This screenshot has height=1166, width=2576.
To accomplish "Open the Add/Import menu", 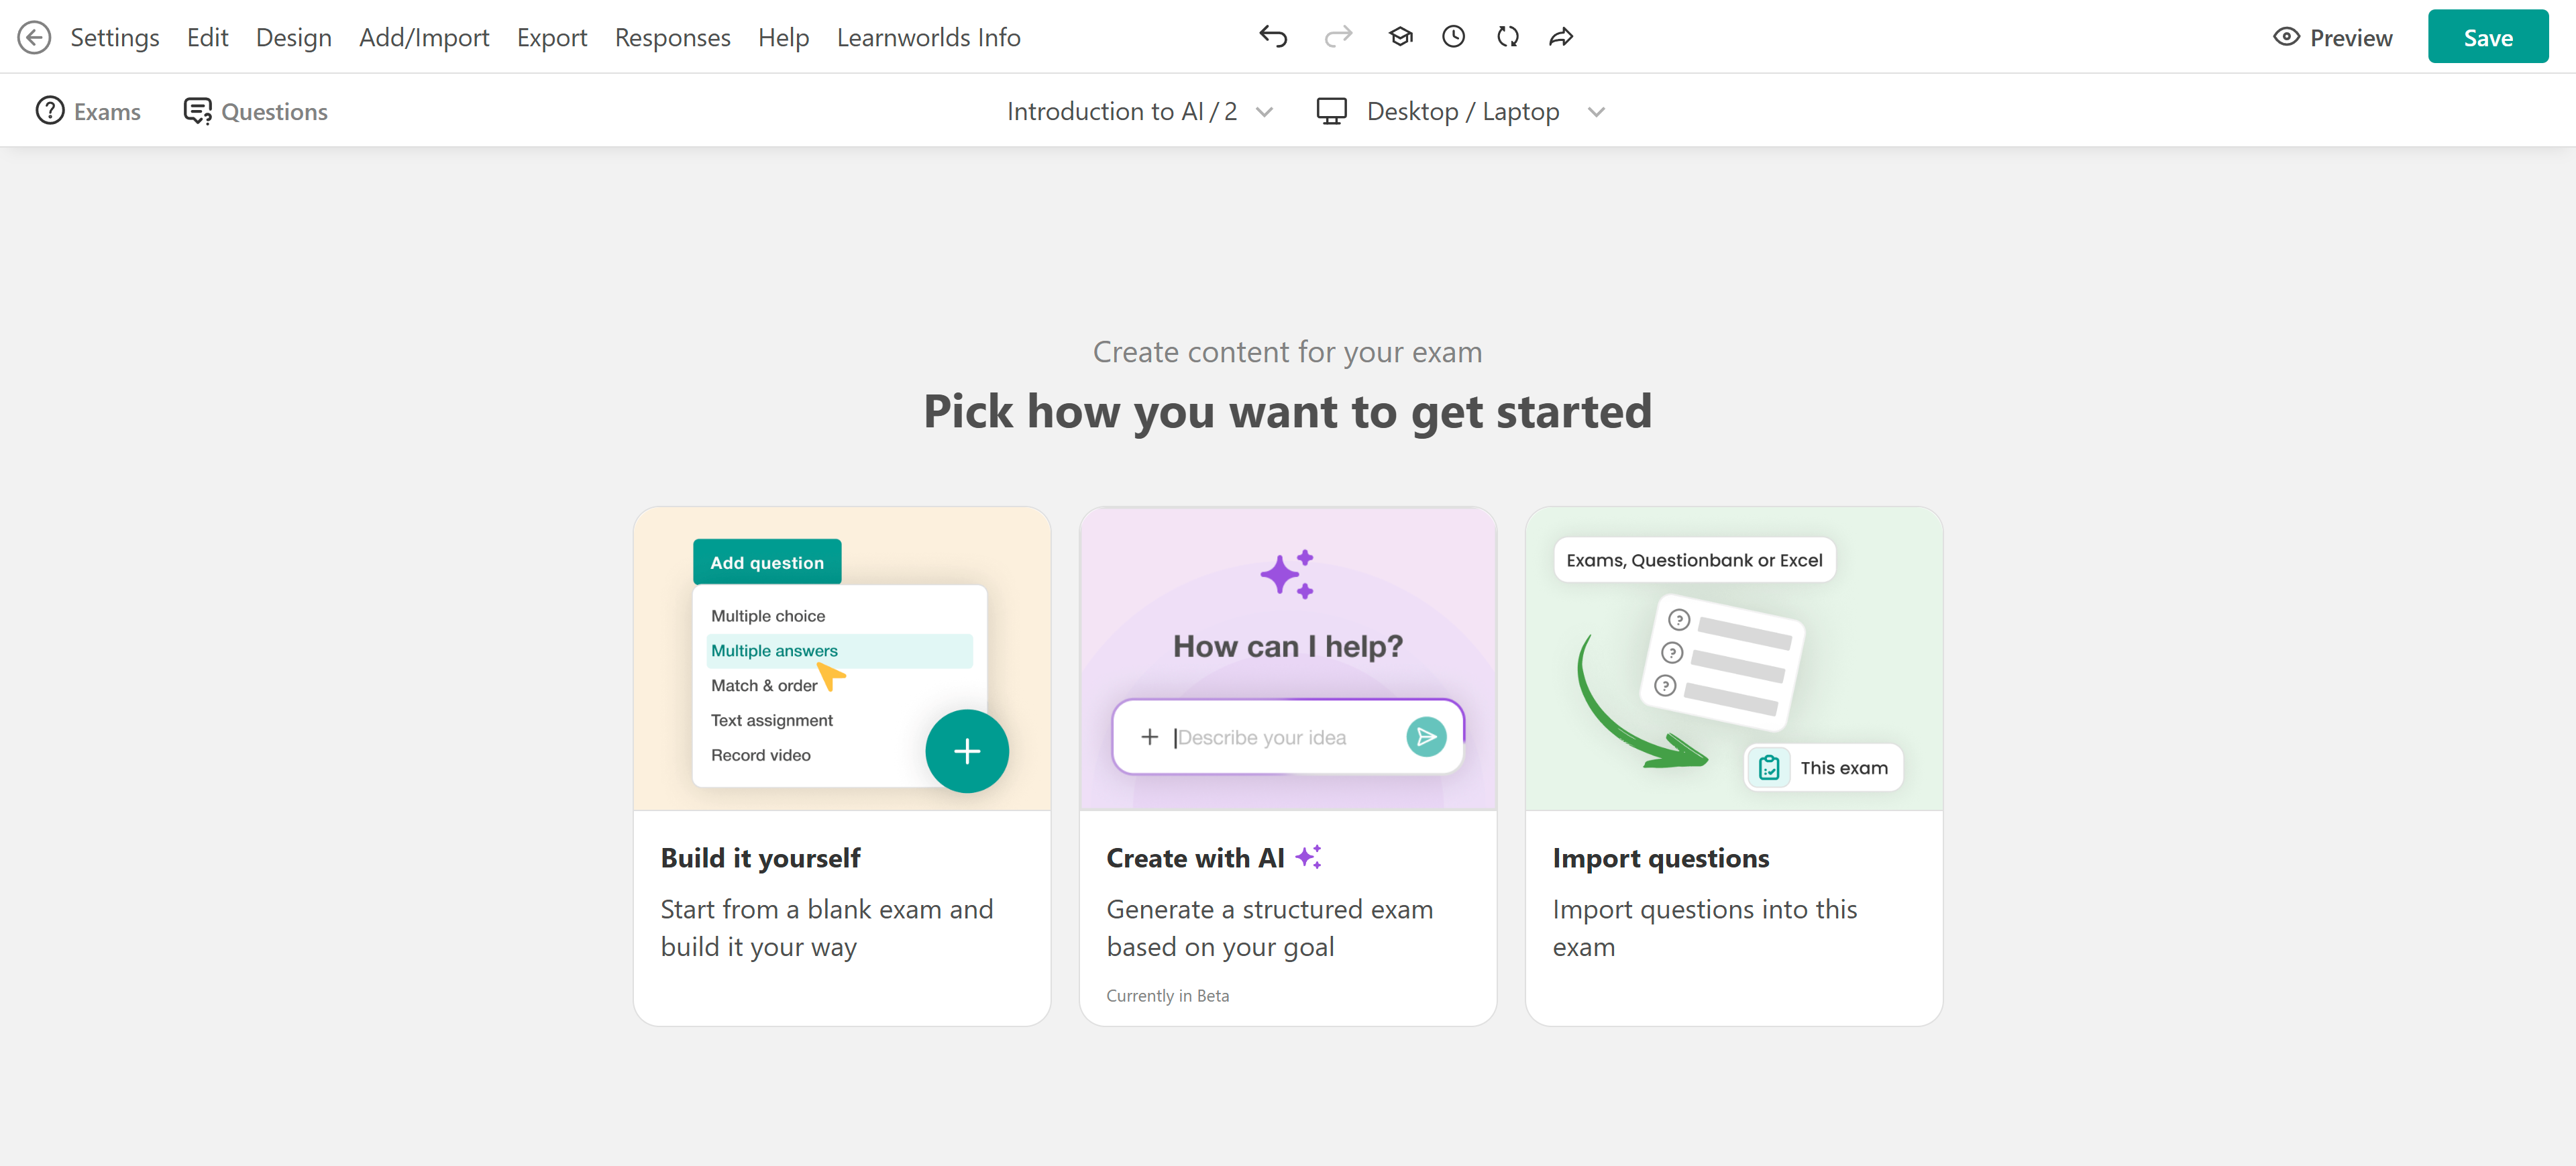I will point(424,37).
